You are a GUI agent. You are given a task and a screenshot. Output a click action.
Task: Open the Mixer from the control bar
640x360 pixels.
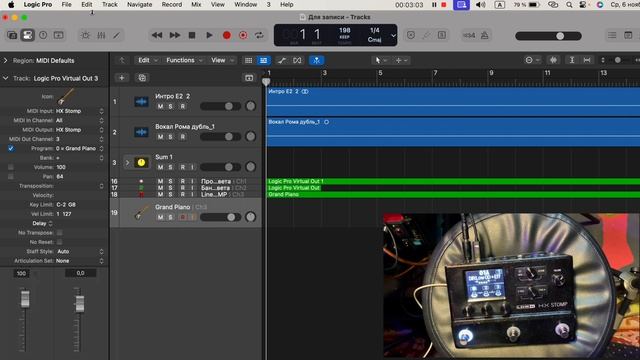[101, 36]
